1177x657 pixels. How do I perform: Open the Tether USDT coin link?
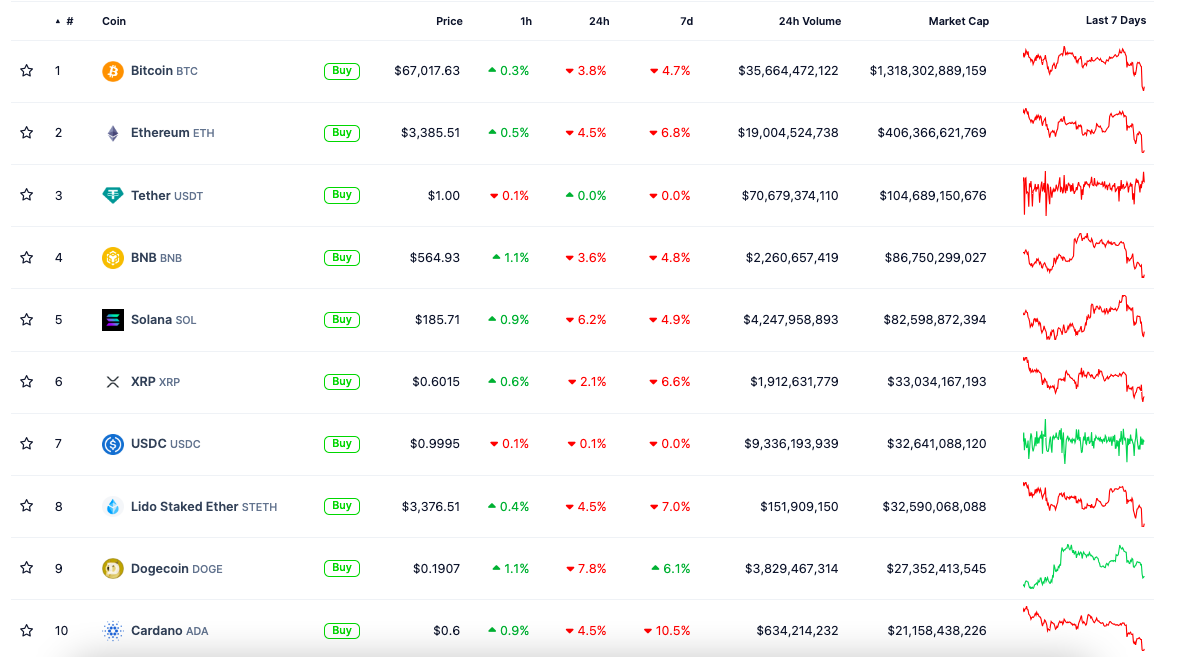tap(167, 195)
